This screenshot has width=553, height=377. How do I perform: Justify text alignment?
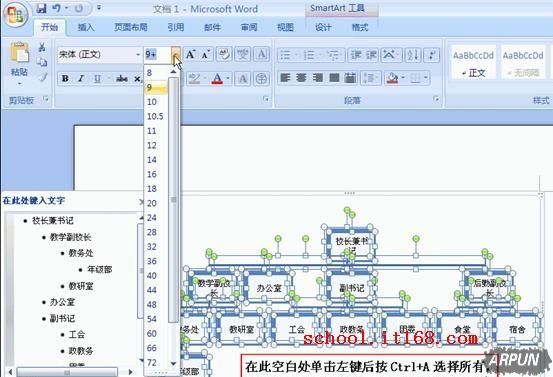(x=334, y=78)
